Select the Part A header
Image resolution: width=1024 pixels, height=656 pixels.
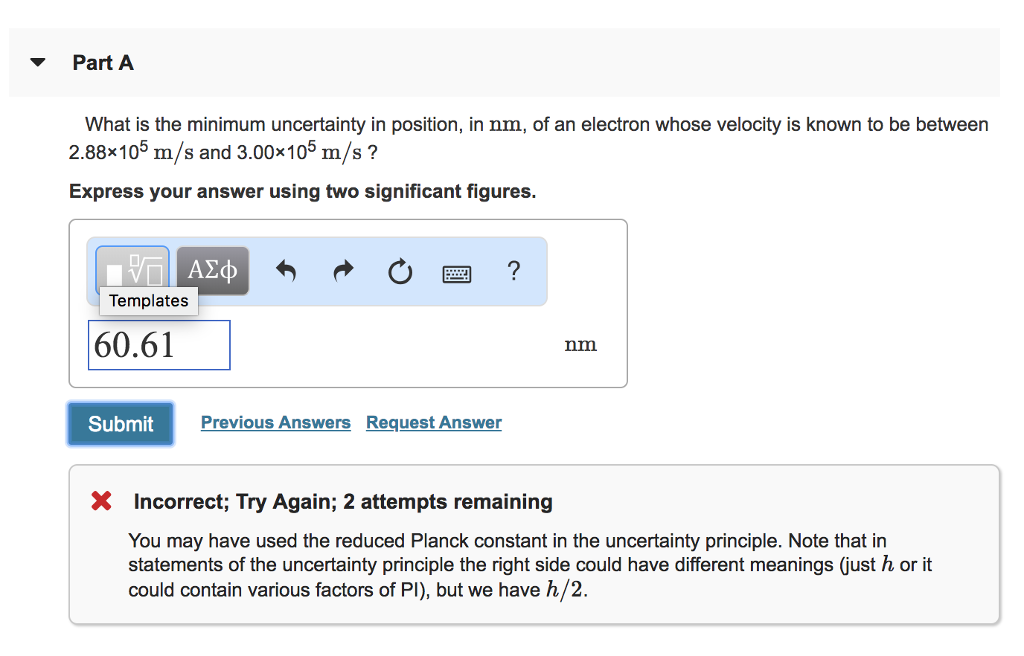(x=103, y=62)
